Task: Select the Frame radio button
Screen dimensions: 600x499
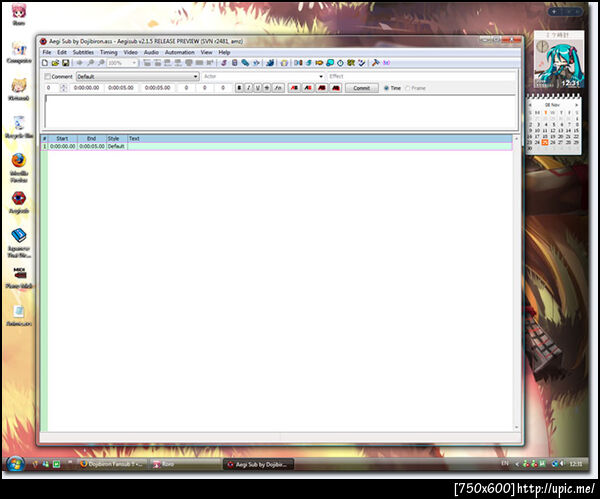Action: pyautogui.click(x=408, y=88)
